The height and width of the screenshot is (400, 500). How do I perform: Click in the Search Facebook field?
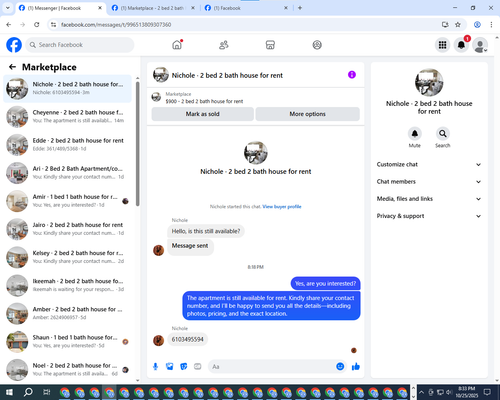(80, 45)
